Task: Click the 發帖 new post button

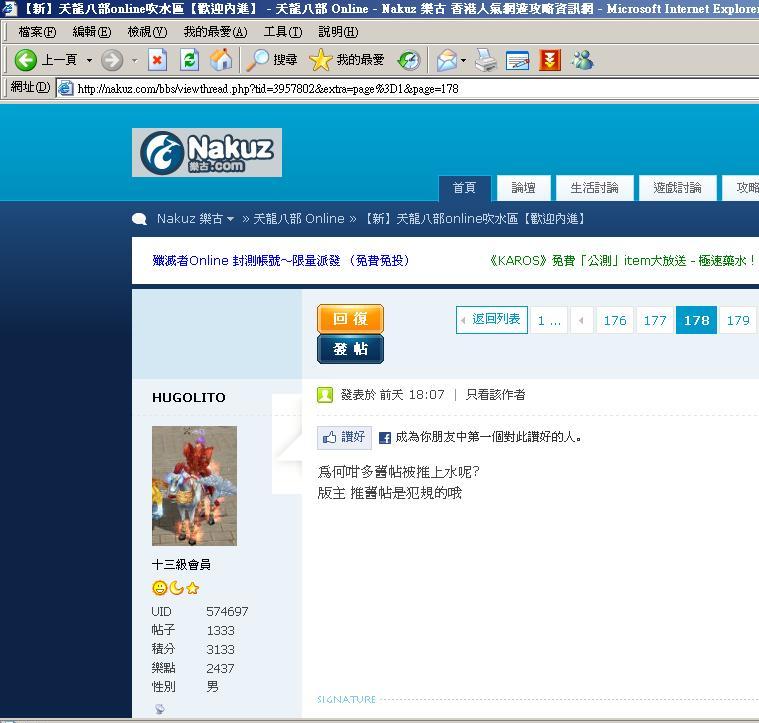Action: tap(350, 349)
